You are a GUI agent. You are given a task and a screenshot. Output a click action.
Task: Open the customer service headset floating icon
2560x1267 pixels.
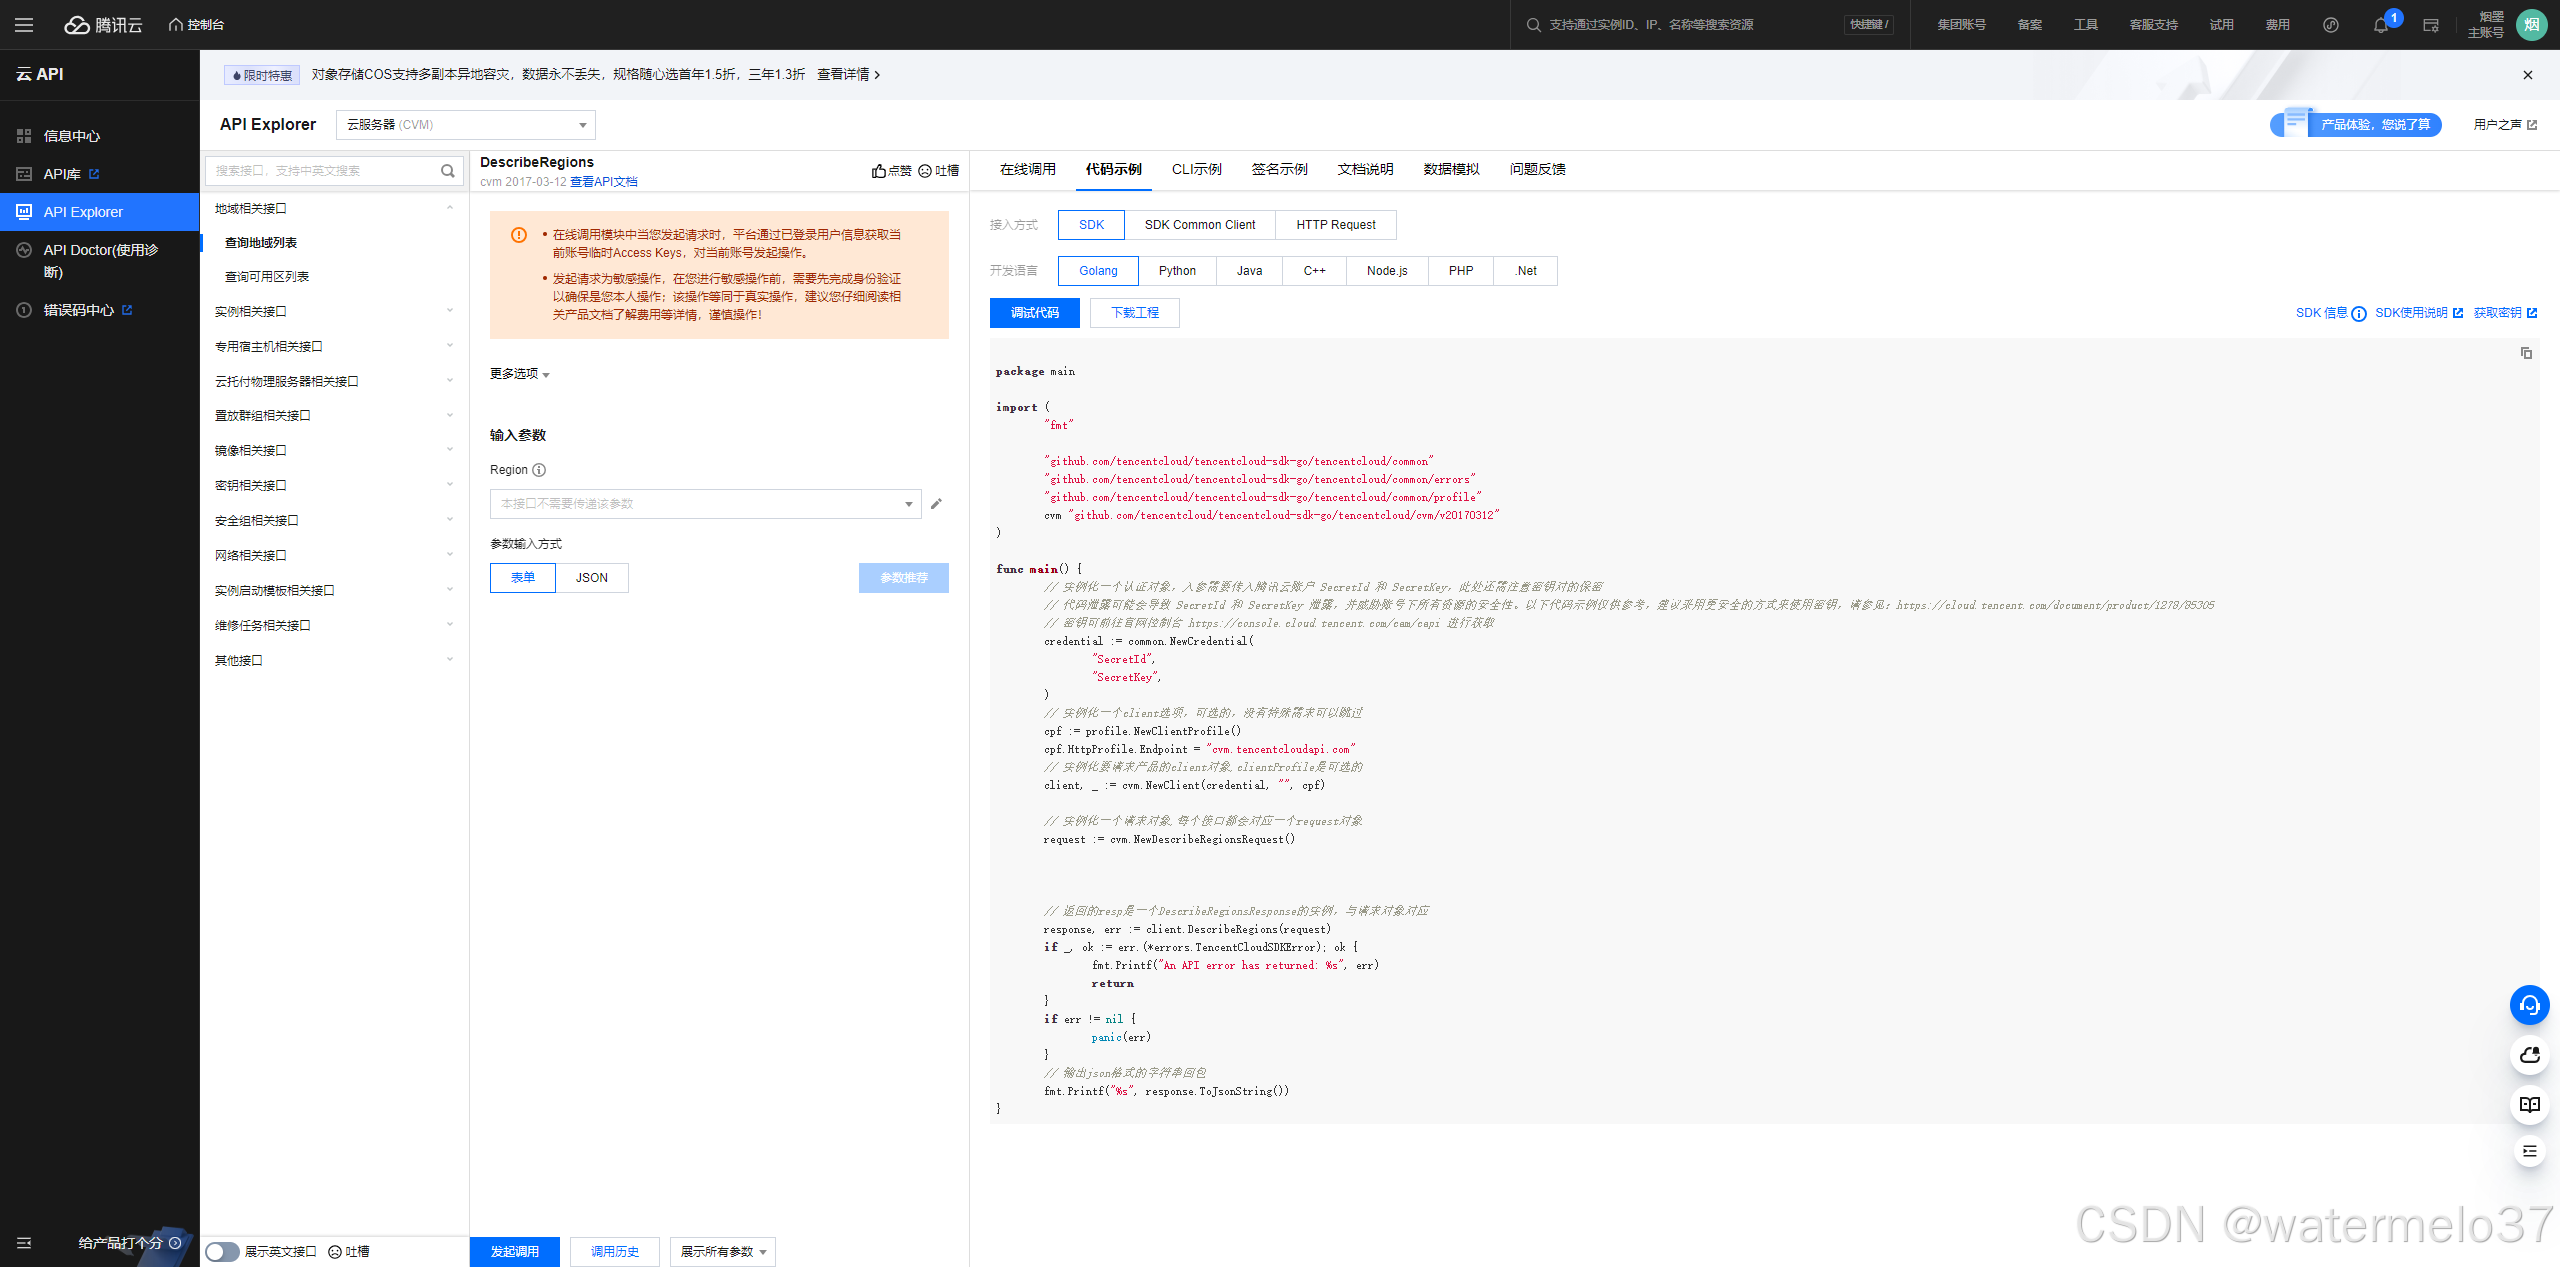[2529, 1005]
